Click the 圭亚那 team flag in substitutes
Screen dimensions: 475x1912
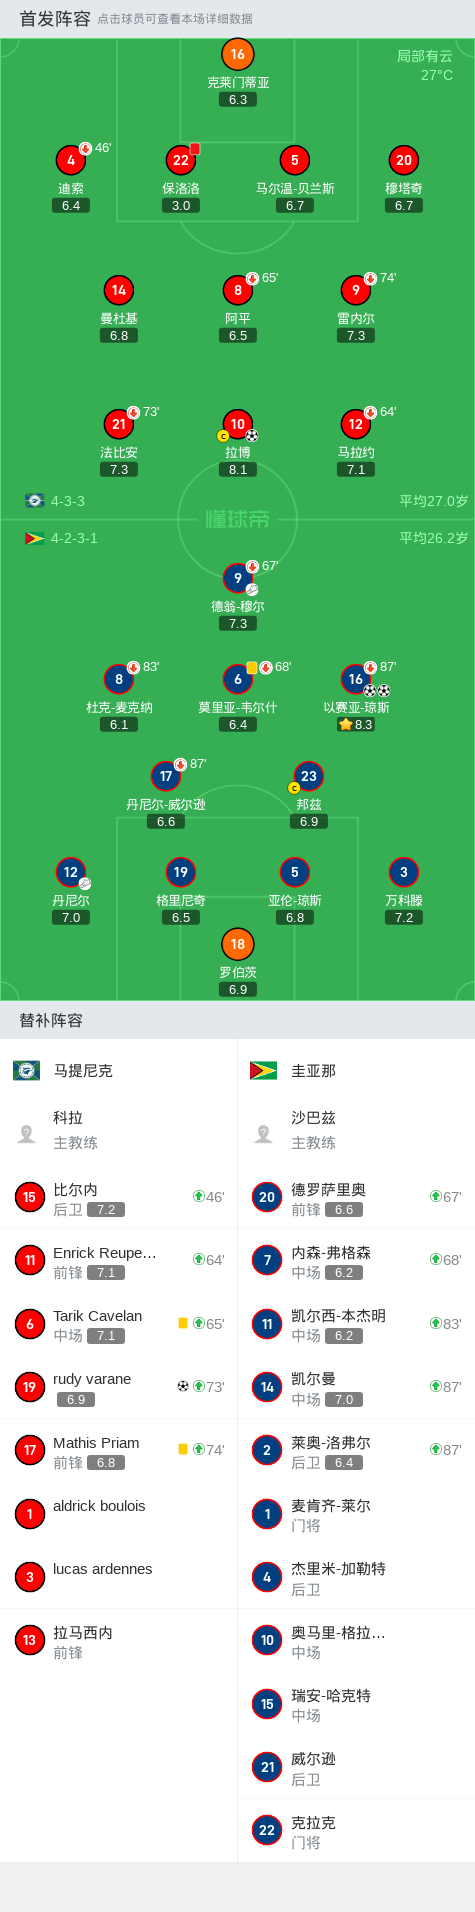pyautogui.click(x=263, y=1070)
